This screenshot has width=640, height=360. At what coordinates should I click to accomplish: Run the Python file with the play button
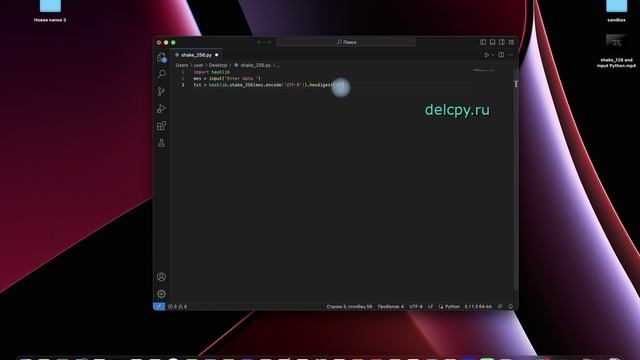(x=487, y=55)
